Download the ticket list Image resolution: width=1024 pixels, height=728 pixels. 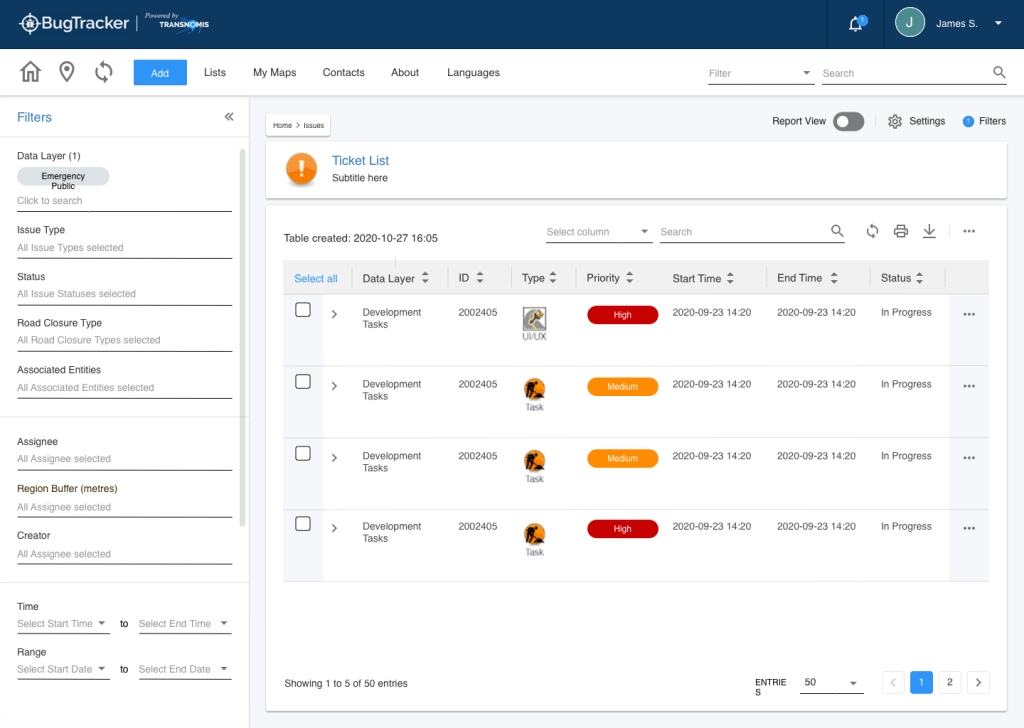tap(929, 231)
